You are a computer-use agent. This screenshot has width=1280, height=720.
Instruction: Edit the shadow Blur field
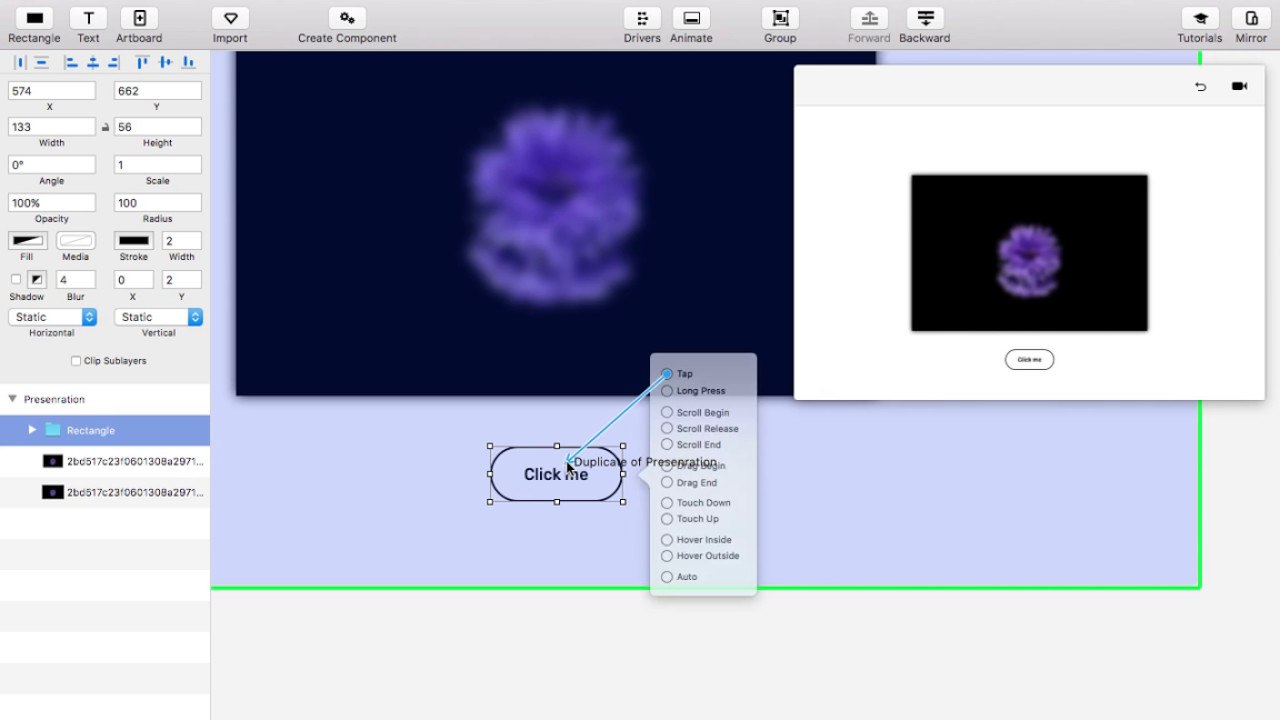[76, 280]
